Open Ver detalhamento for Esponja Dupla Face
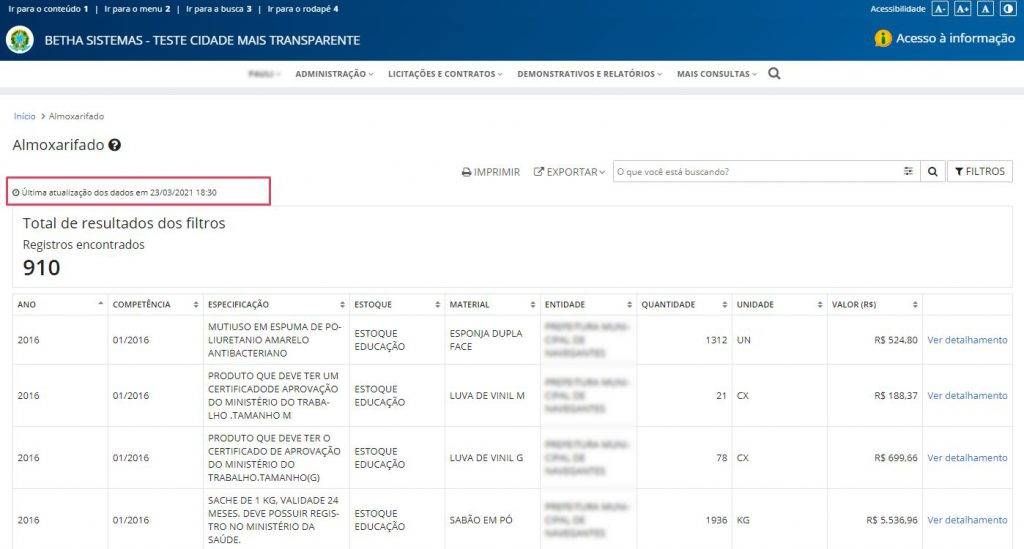The height and width of the screenshot is (549, 1024). (967, 340)
